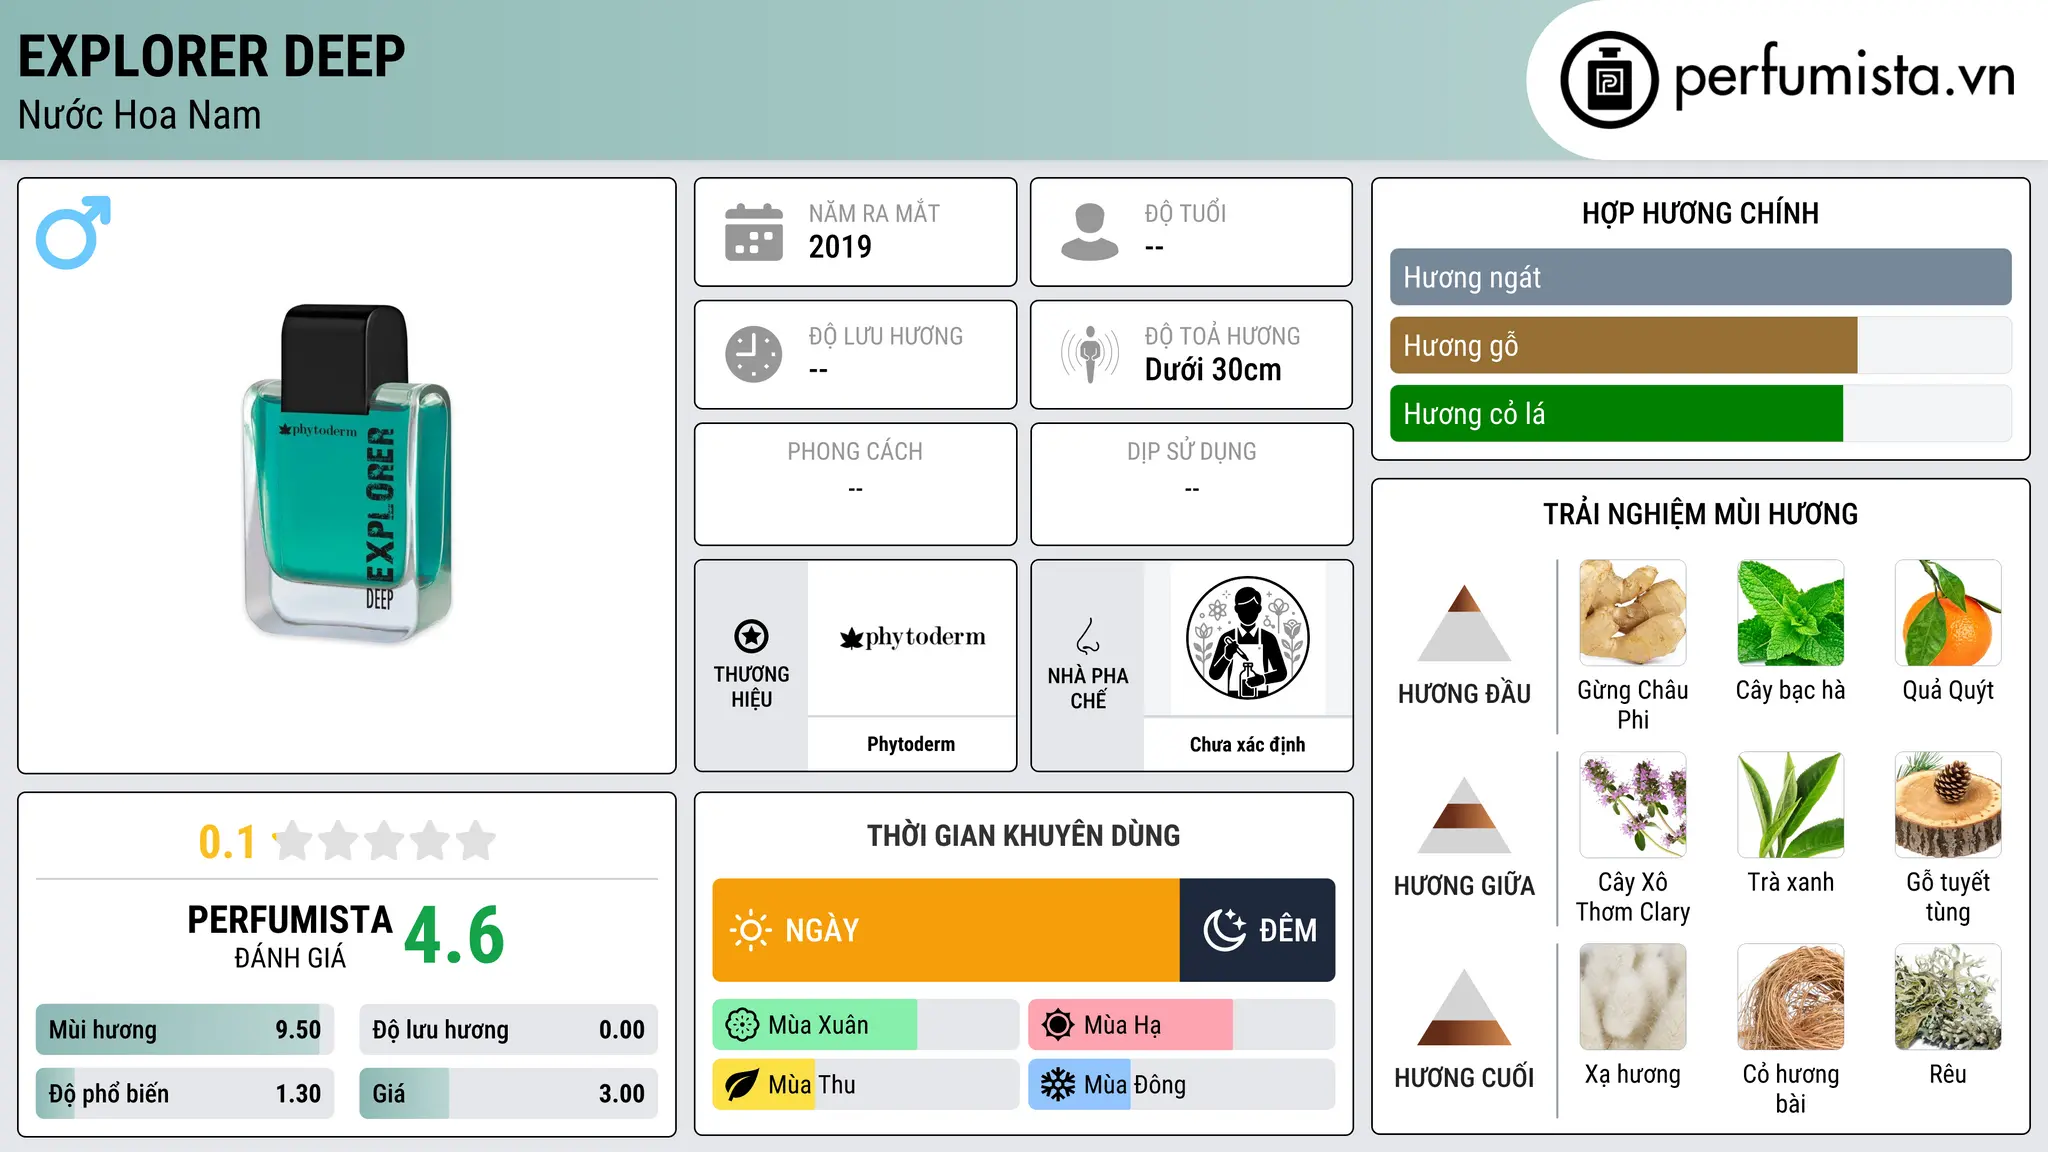2048x1152 pixels.
Task: Click the PHONG CÁCH card
Action: (855, 484)
